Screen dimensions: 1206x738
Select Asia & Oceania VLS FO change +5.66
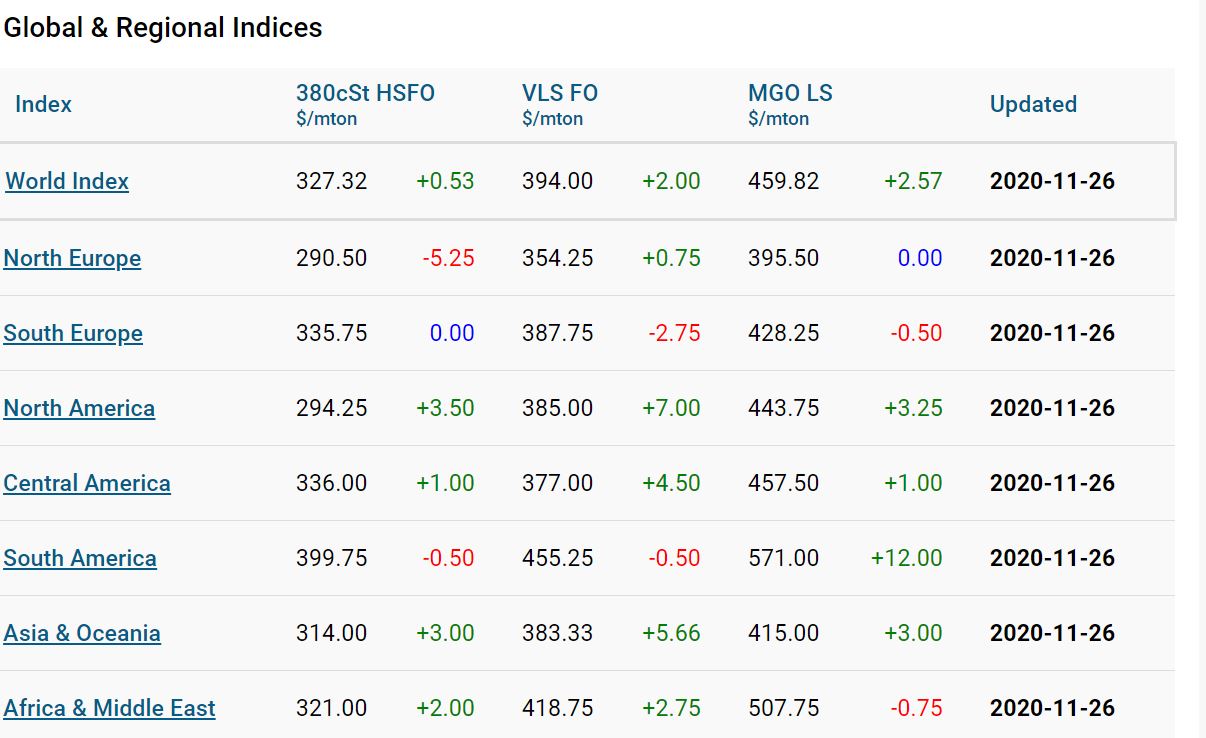[x=671, y=633]
